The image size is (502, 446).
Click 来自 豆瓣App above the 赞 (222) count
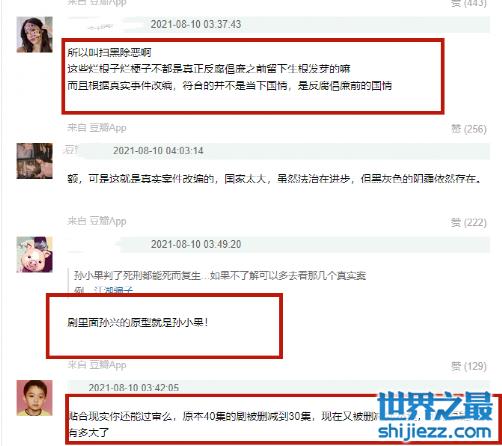[97, 221]
